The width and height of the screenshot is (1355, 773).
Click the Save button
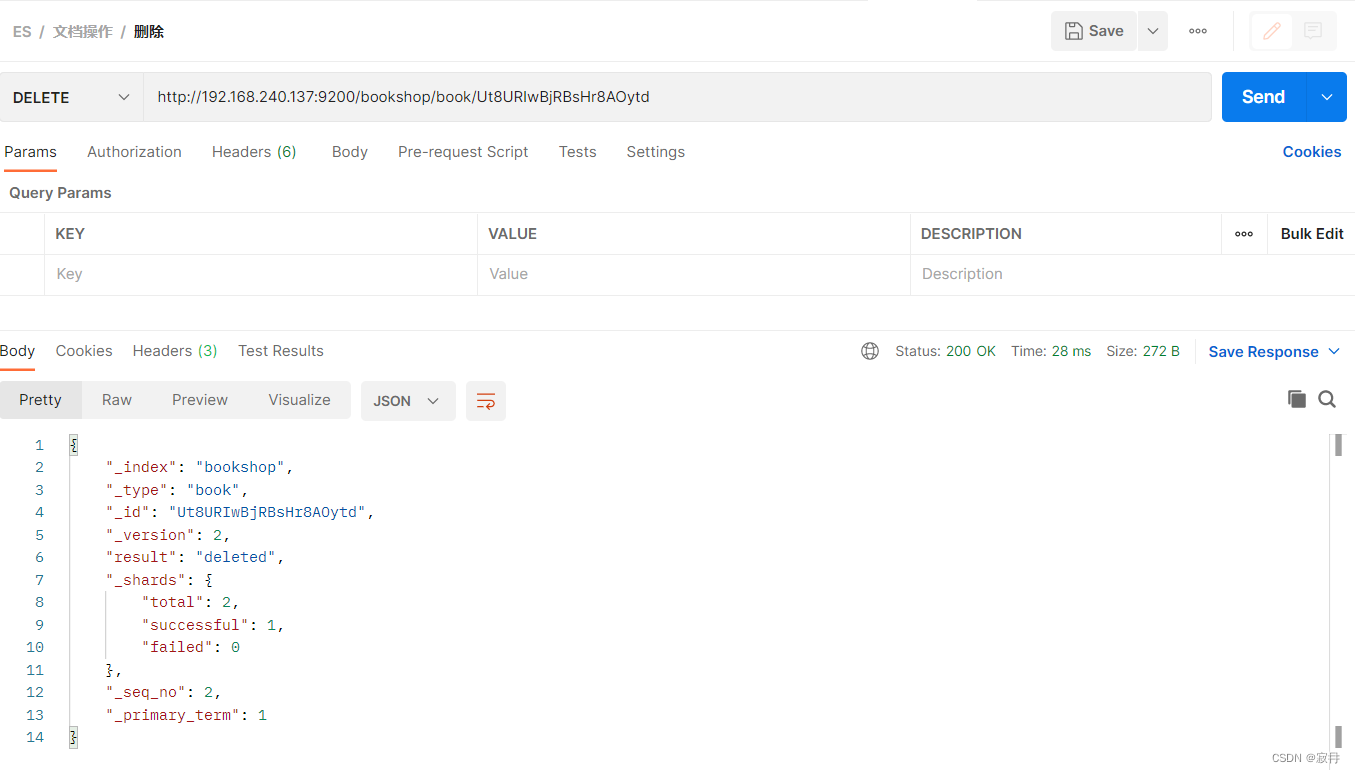click(x=1094, y=31)
